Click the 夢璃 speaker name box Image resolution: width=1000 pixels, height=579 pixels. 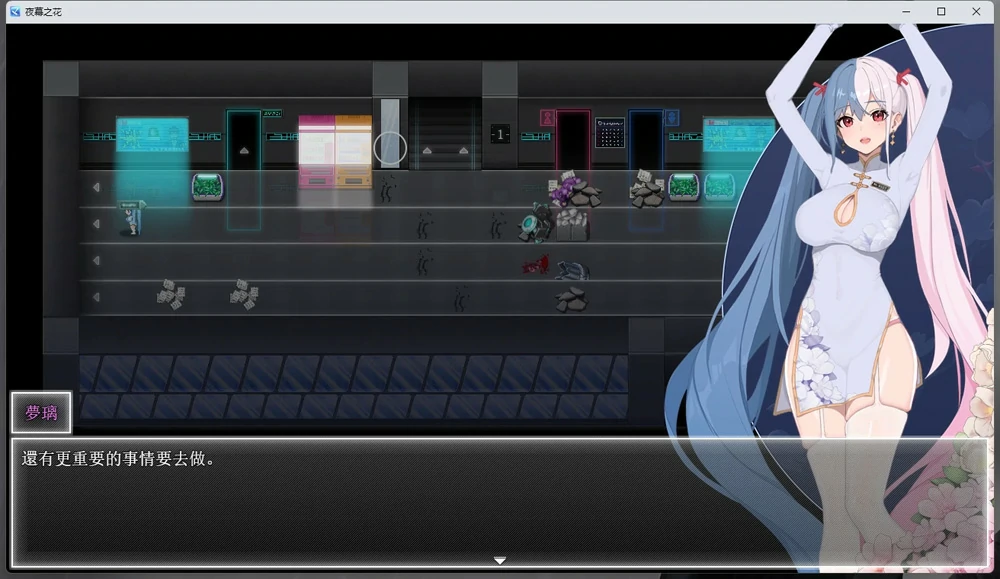point(41,412)
